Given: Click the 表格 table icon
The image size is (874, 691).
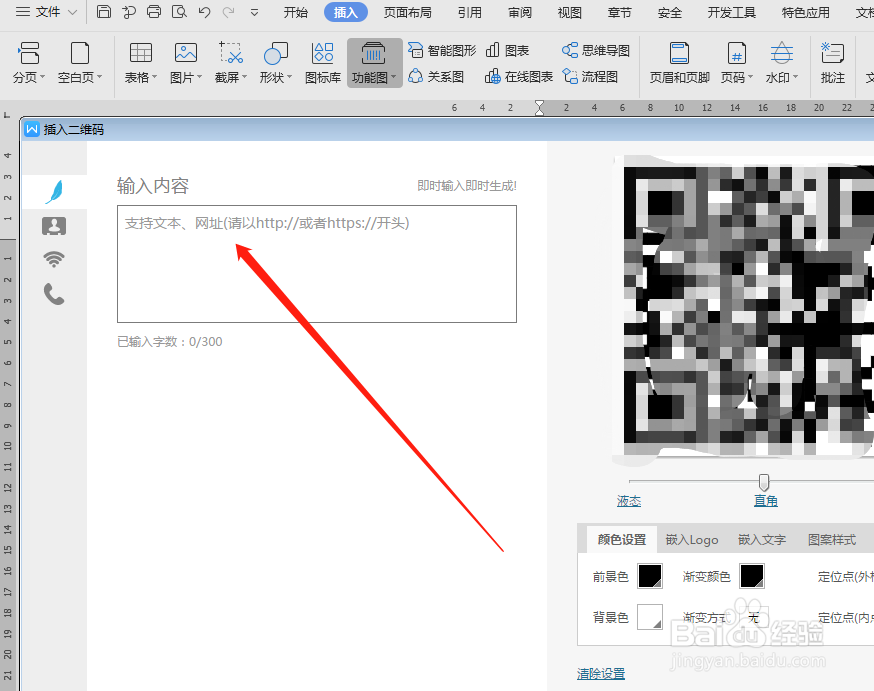Looking at the screenshot, I should [140, 53].
